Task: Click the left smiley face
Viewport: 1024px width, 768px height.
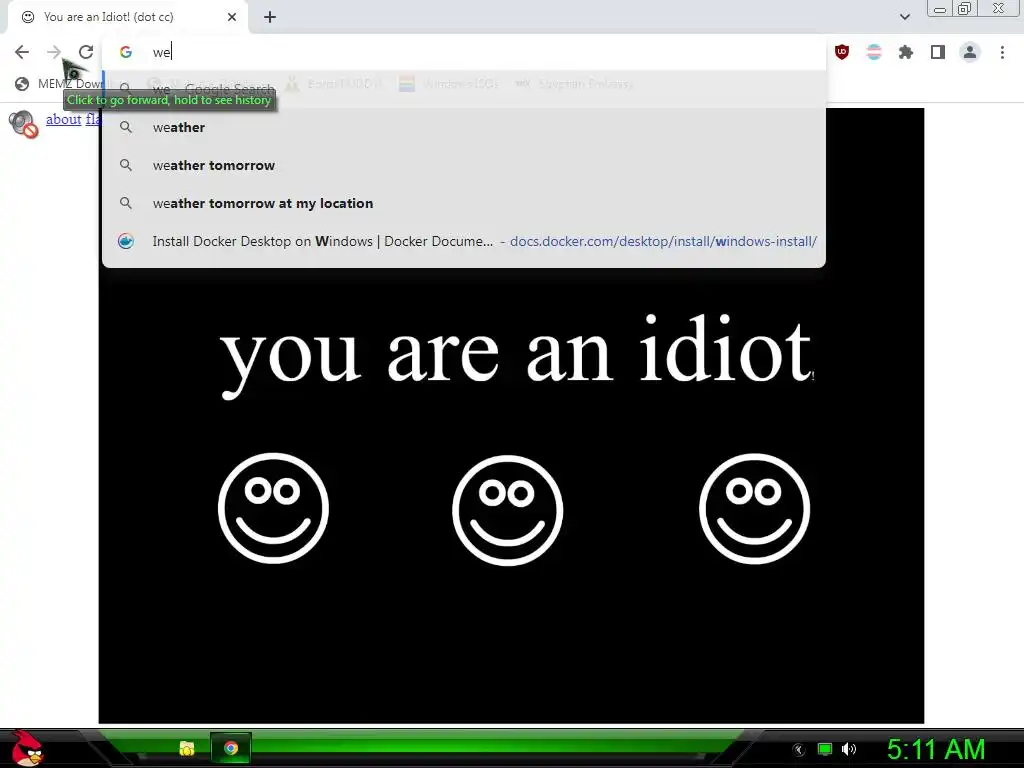Action: pos(274,508)
